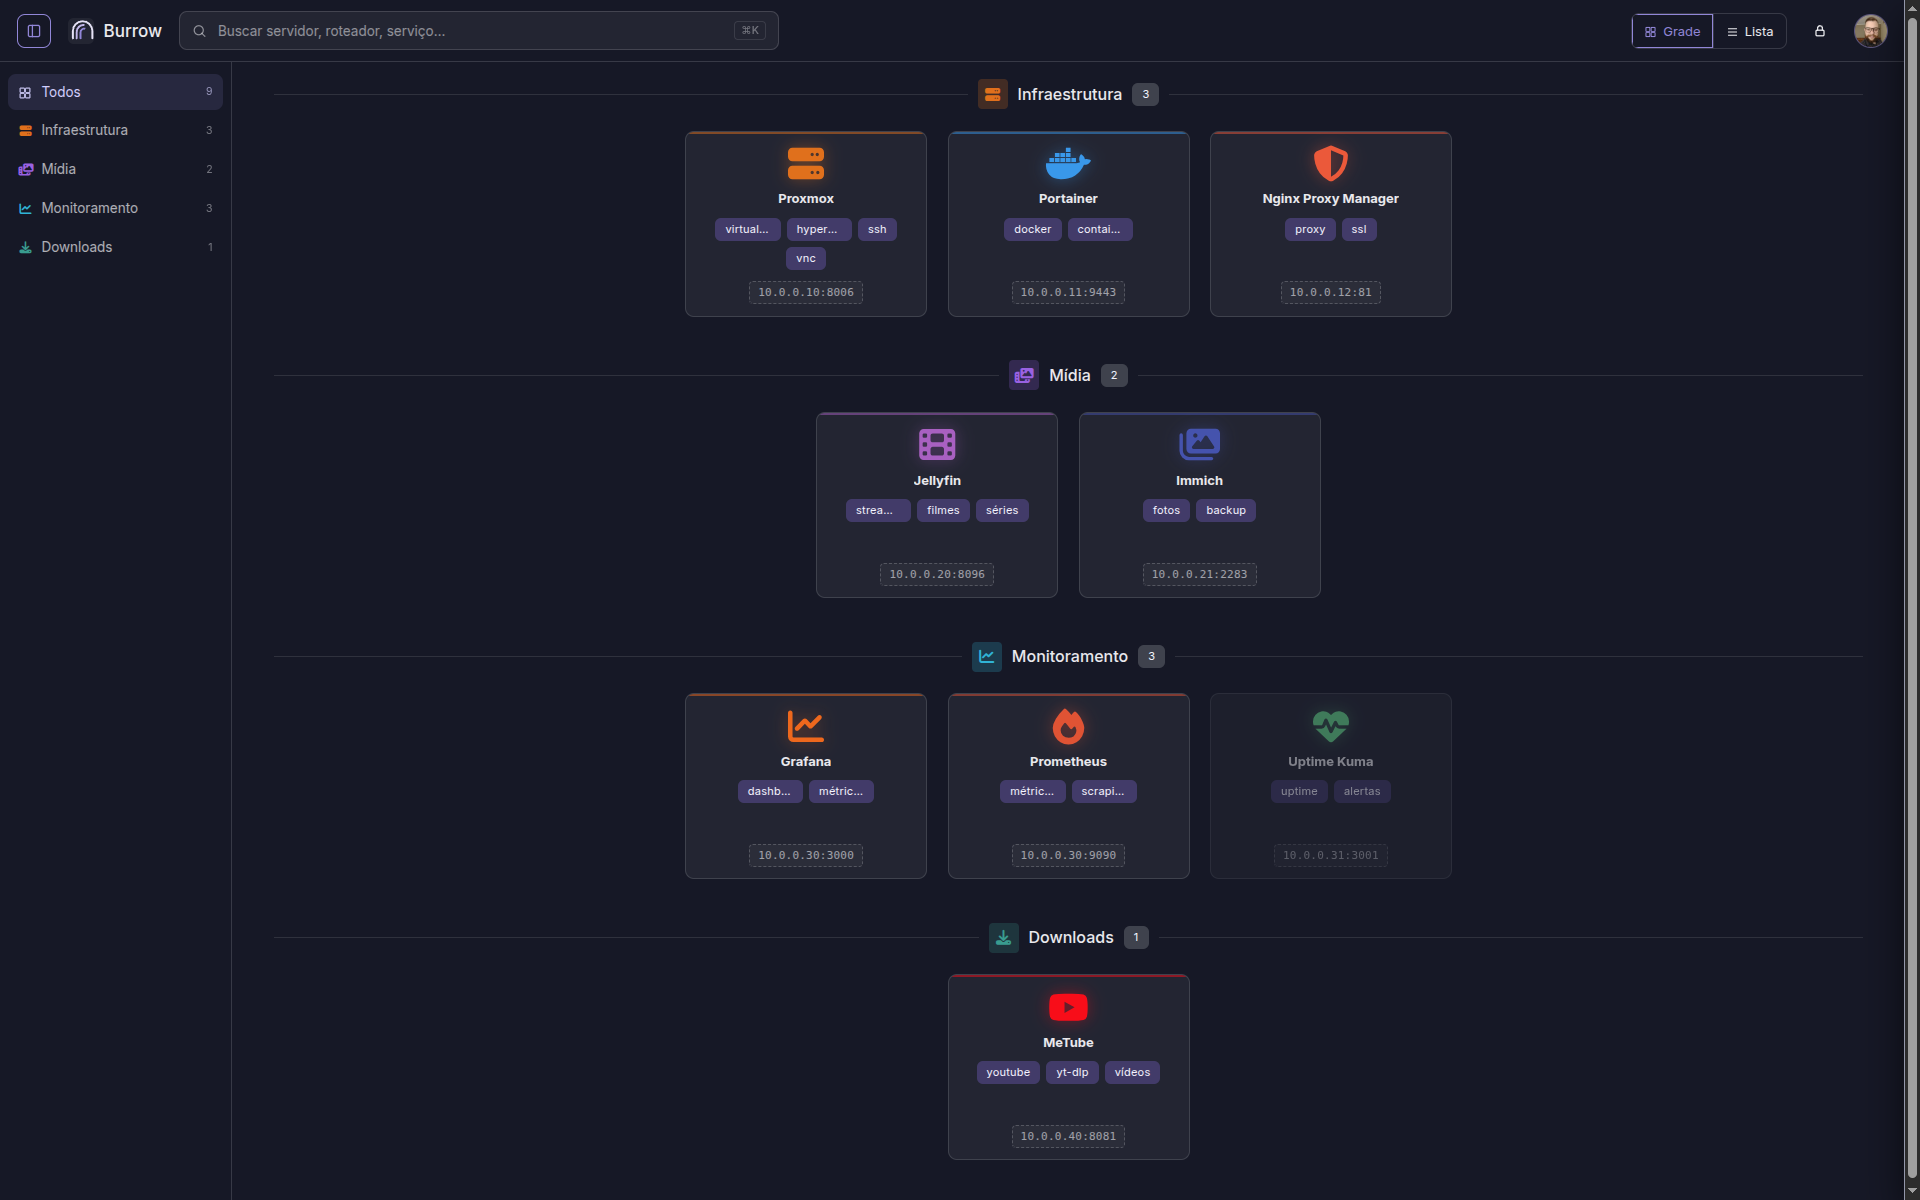The width and height of the screenshot is (1920, 1200).
Task: Open the Proxmox server icon
Action: click(806, 164)
